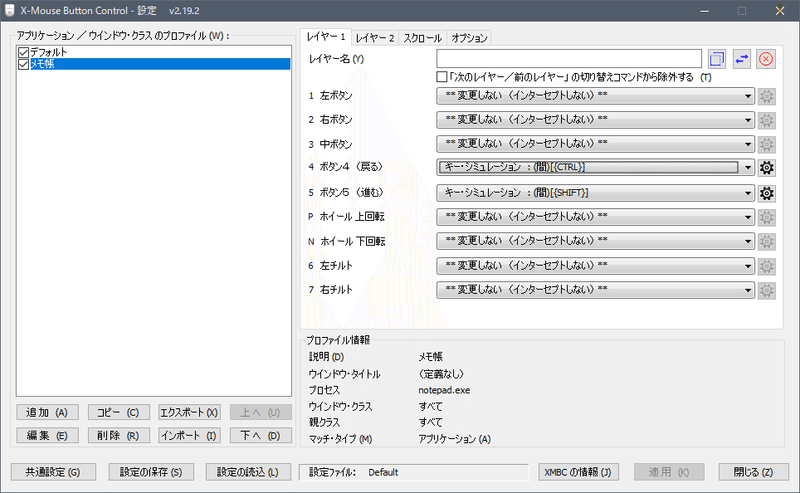
Task: Close the X-Mouse Button Control window
Action: pos(780,11)
